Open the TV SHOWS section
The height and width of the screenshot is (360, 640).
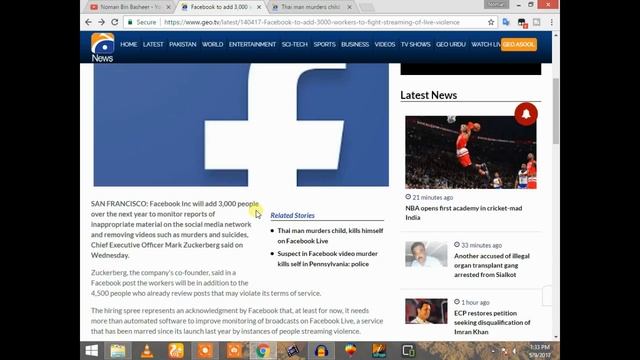click(x=416, y=44)
